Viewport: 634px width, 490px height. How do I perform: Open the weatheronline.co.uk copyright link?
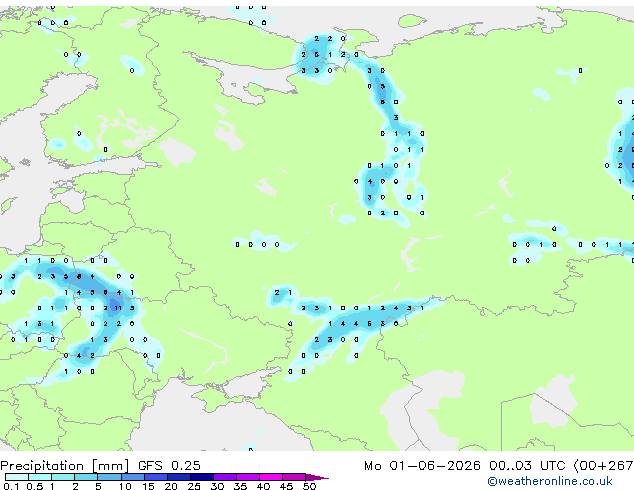pos(550,481)
